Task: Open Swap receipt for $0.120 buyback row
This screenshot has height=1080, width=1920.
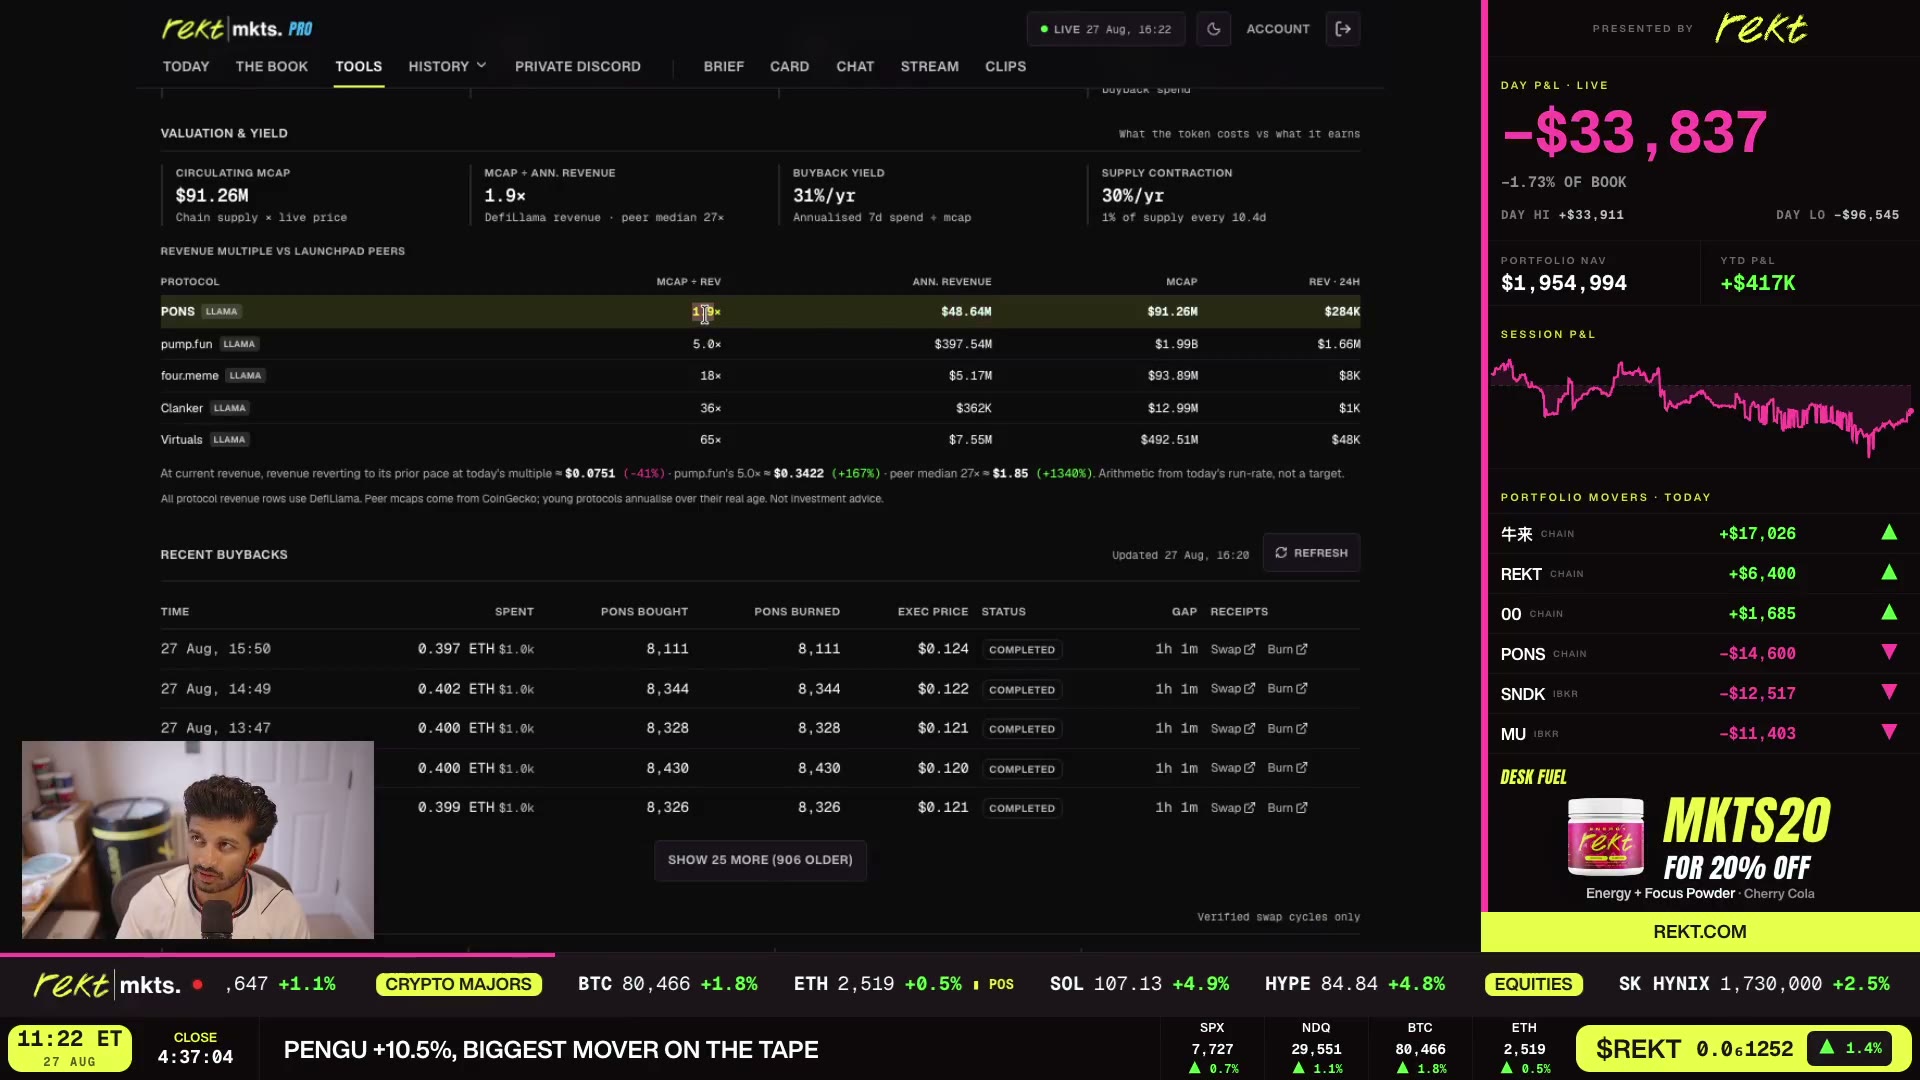Action: pyautogui.click(x=1232, y=768)
